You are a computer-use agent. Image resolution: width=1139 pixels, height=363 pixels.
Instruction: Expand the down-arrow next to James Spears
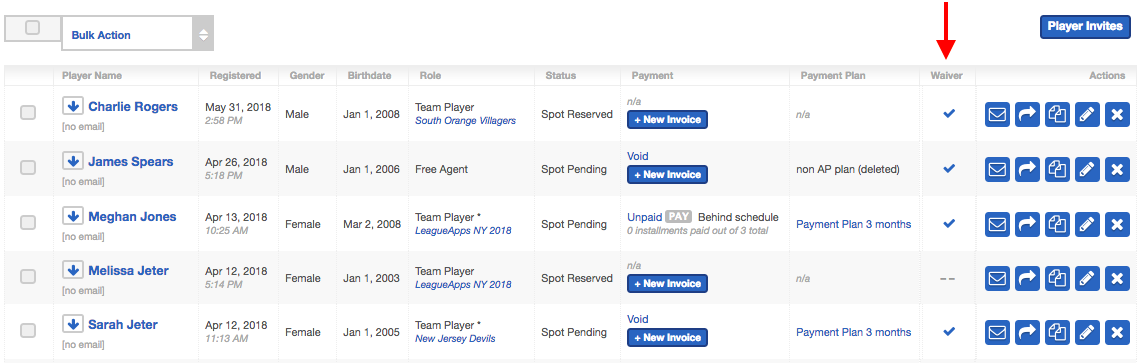(x=72, y=161)
